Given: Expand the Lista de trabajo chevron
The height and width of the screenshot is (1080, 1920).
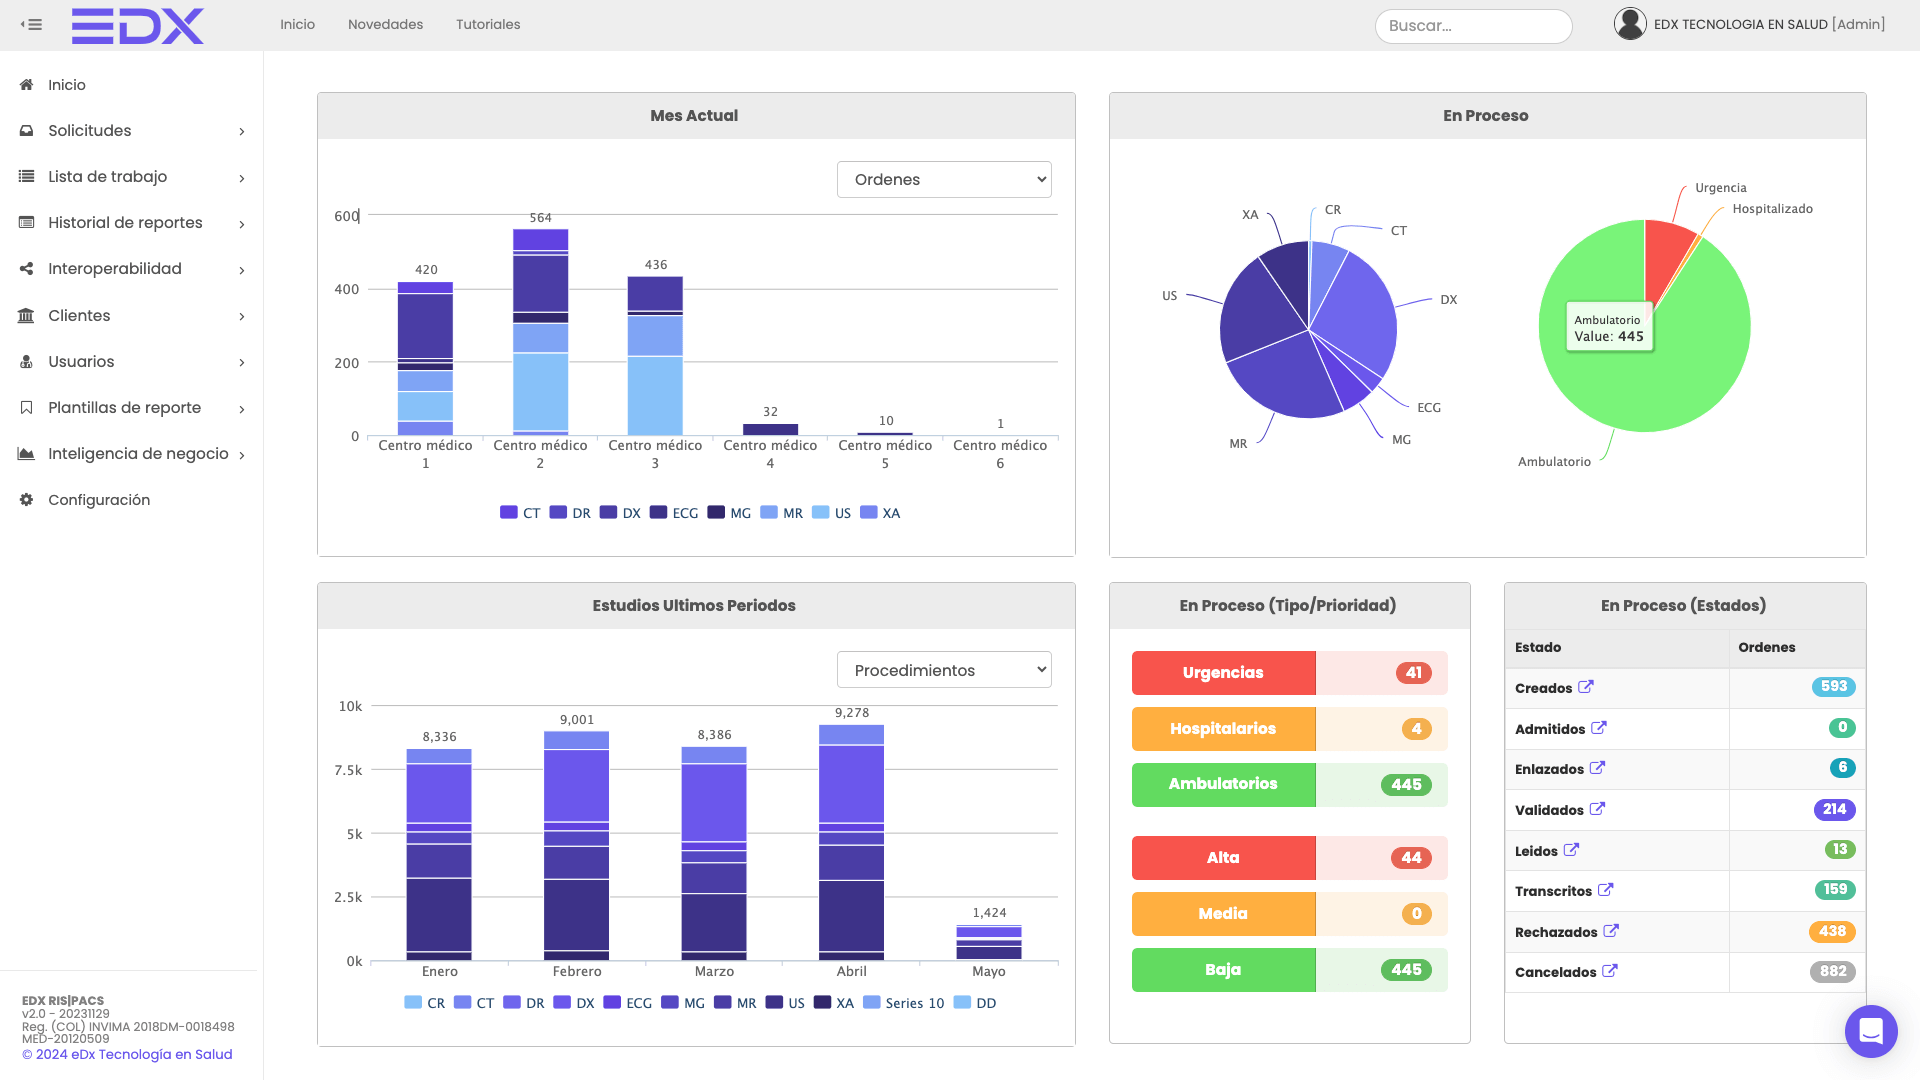Looking at the screenshot, I should coord(242,178).
